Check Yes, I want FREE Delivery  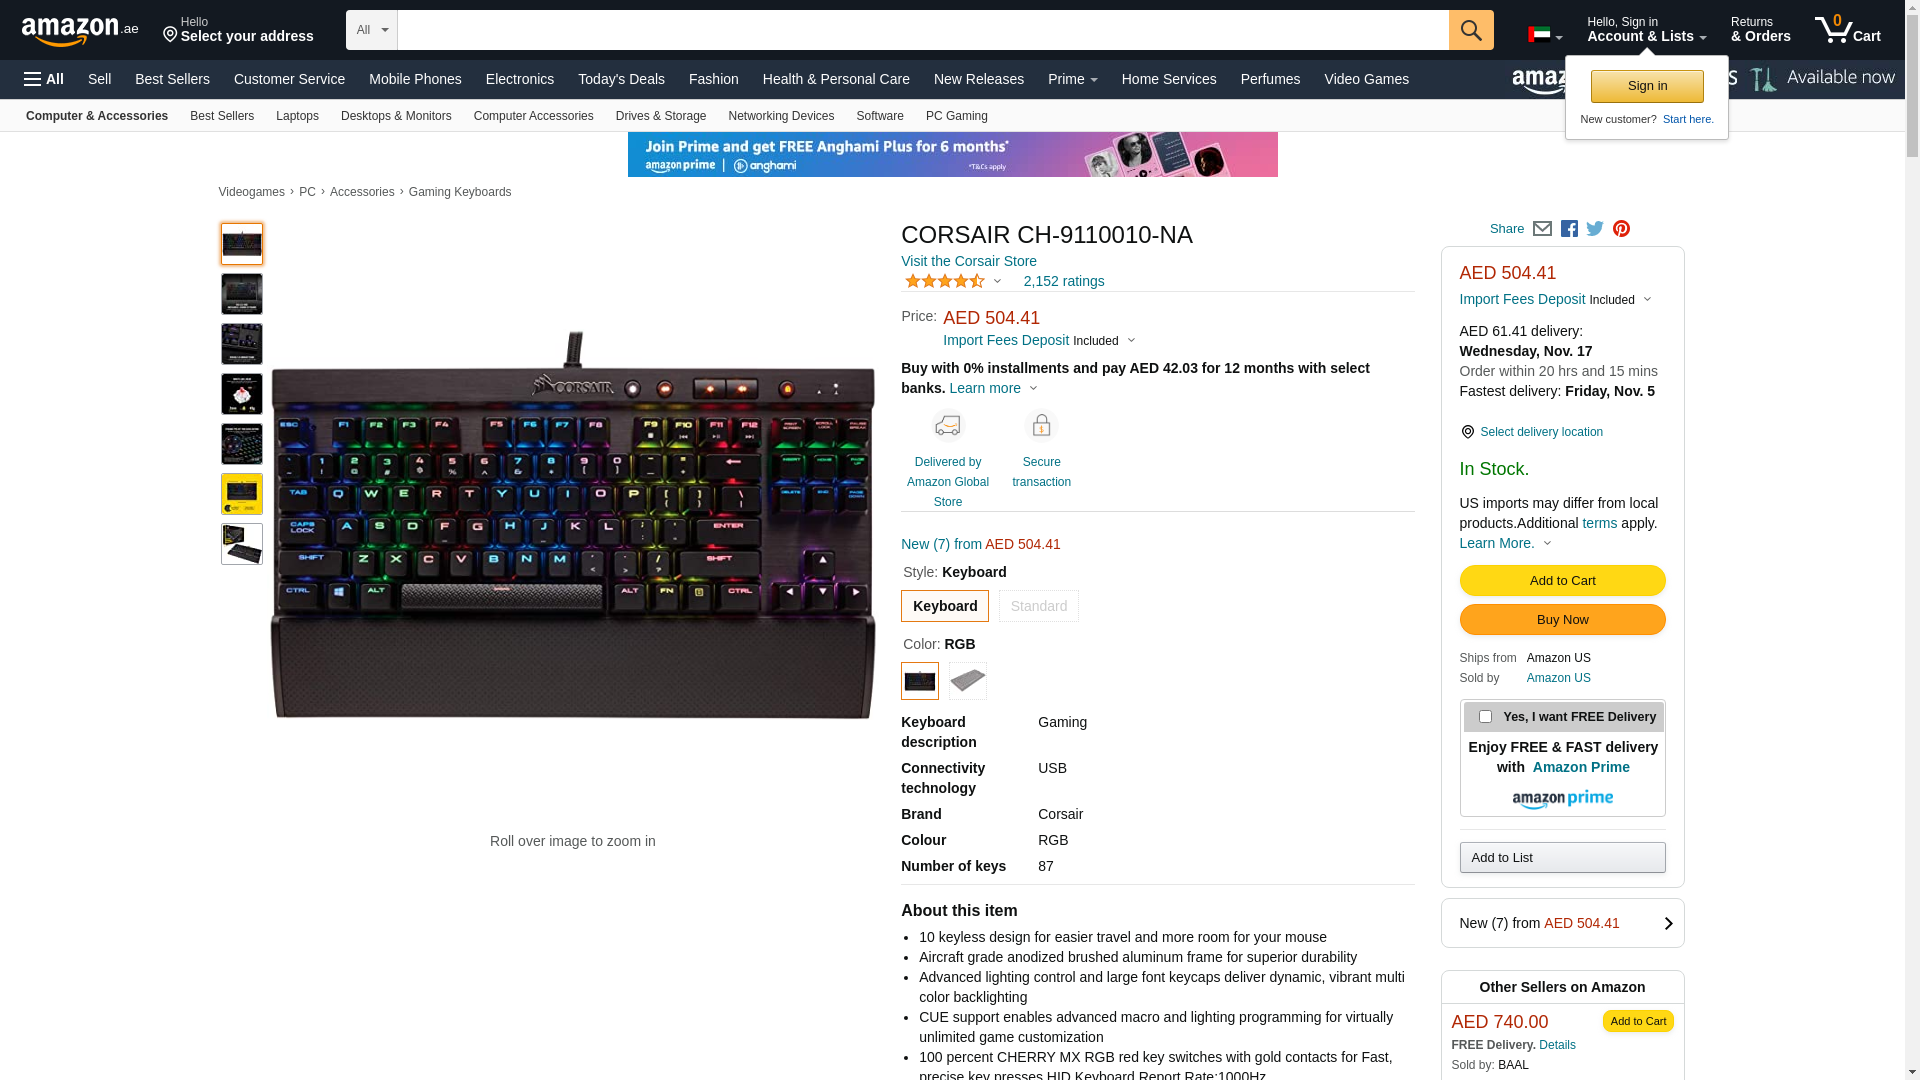(x=1485, y=717)
